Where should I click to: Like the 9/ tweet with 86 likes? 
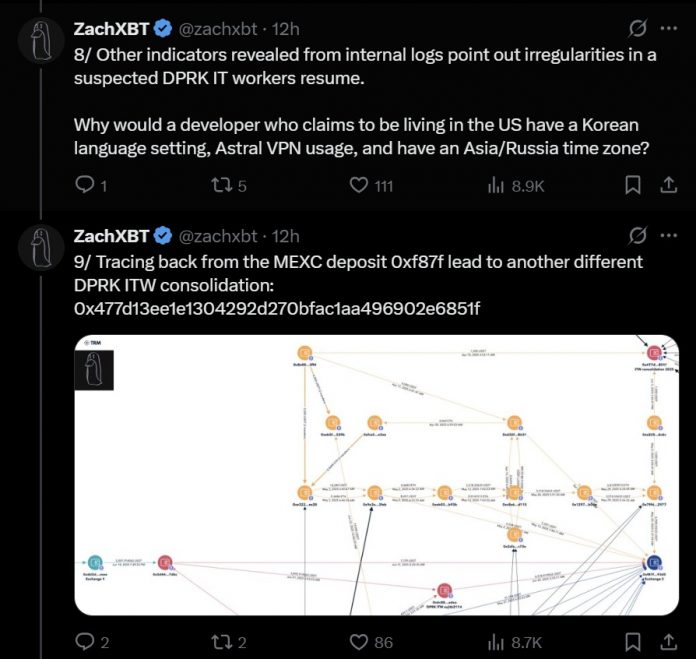[x=357, y=642]
